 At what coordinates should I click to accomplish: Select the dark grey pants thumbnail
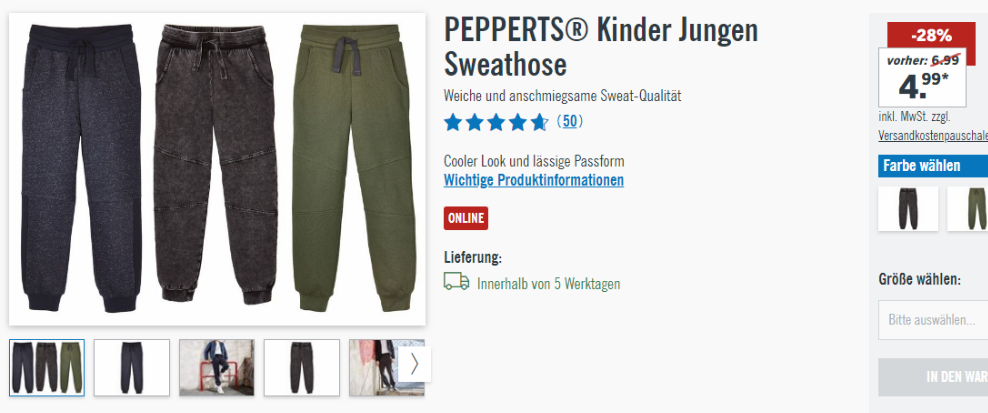pyautogui.click(x=302, y=368)
